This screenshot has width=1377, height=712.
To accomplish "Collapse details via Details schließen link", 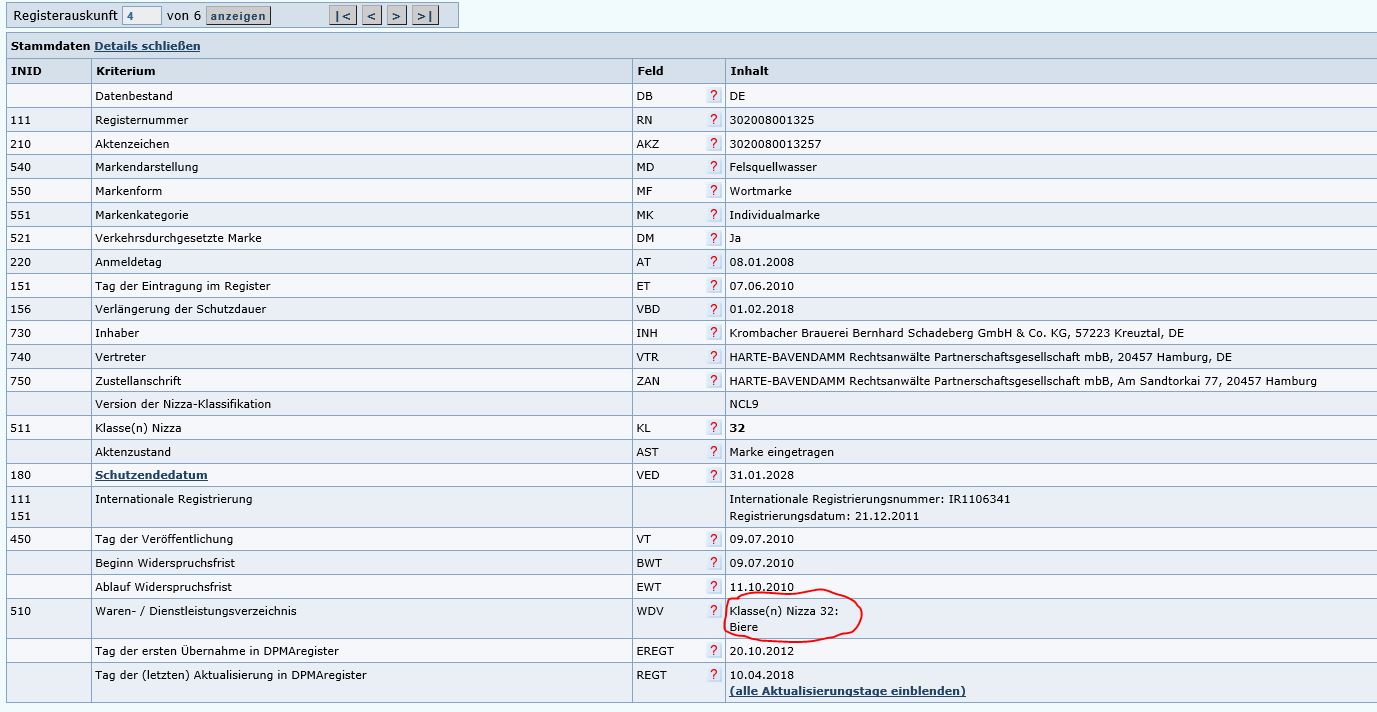I will click(x=147, y=46).
